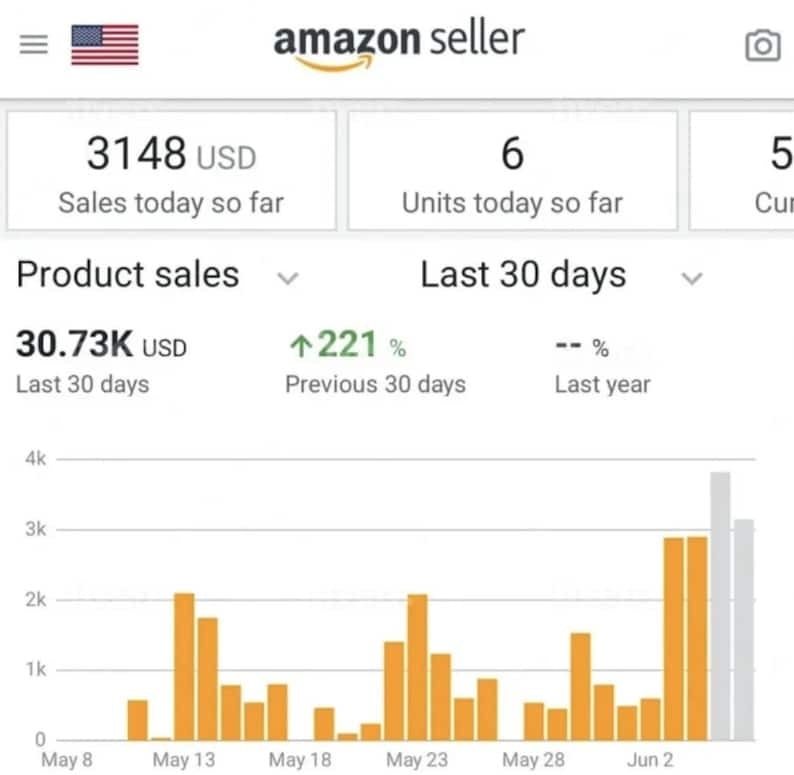Select the last gray bar in chart

coord(744,630)
